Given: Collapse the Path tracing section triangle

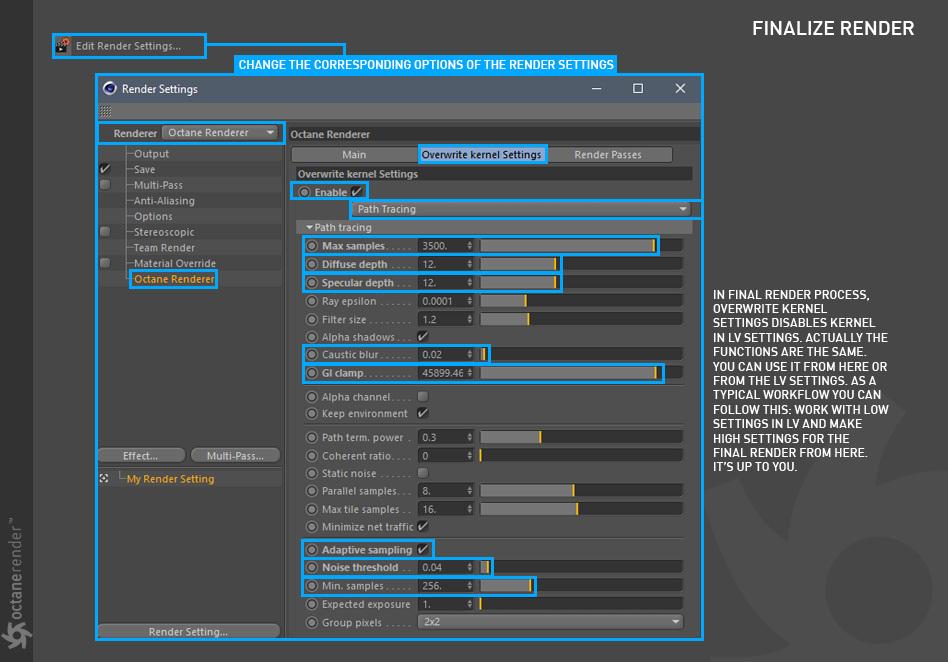Looking at the screenshot, I should click(x=309, y=227).
